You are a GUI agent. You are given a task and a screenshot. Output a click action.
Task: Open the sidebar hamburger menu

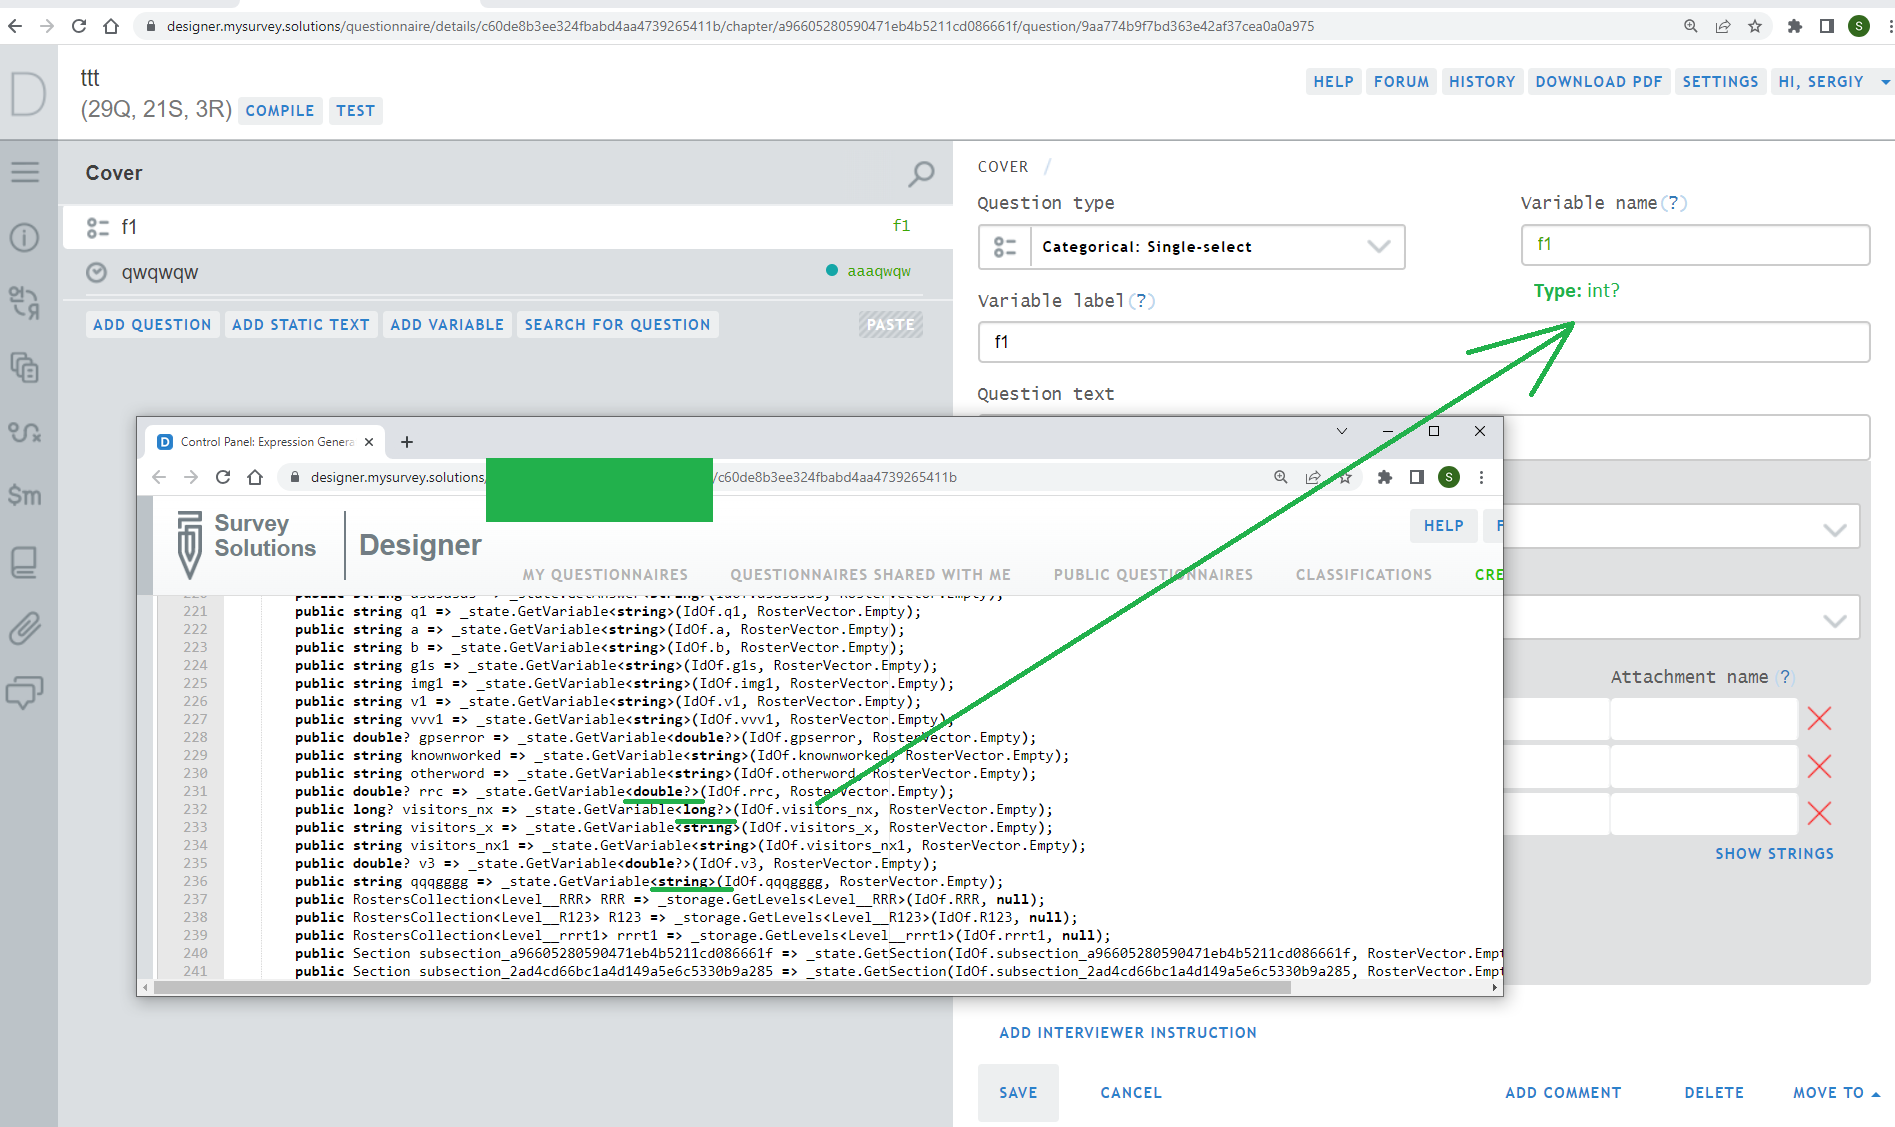click(26, 171)
